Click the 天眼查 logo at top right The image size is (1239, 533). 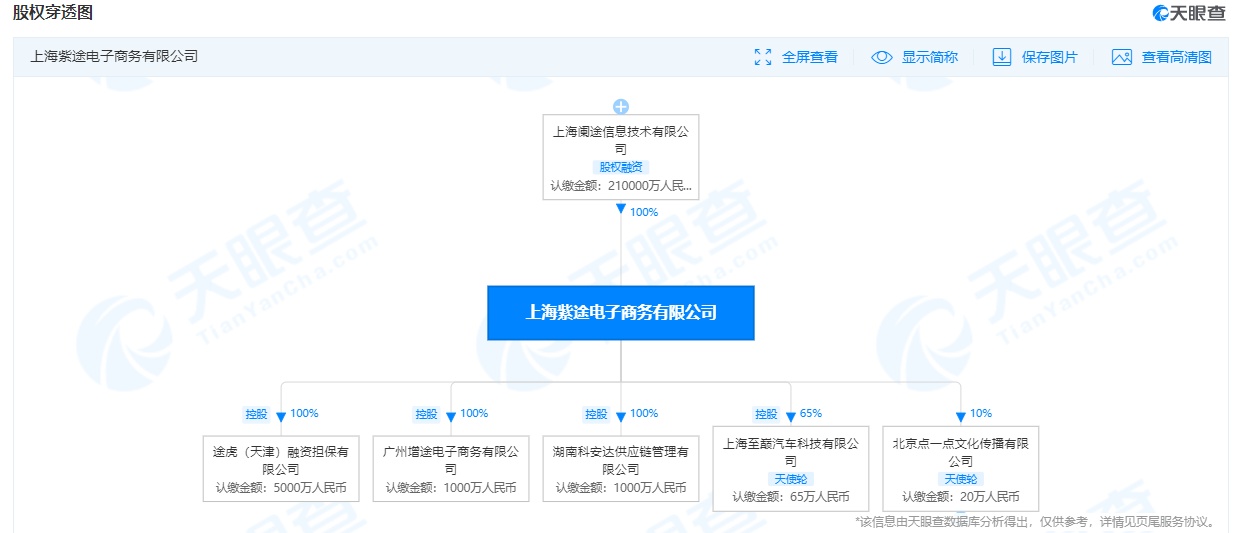click(1189, 13)
